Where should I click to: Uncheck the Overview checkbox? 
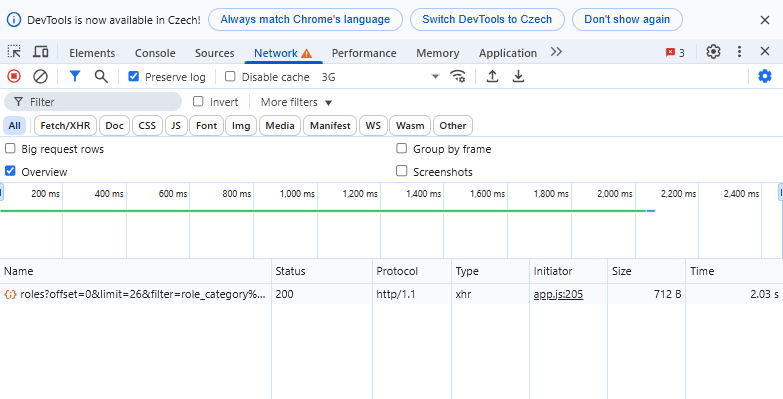click(x=10, y=171)
